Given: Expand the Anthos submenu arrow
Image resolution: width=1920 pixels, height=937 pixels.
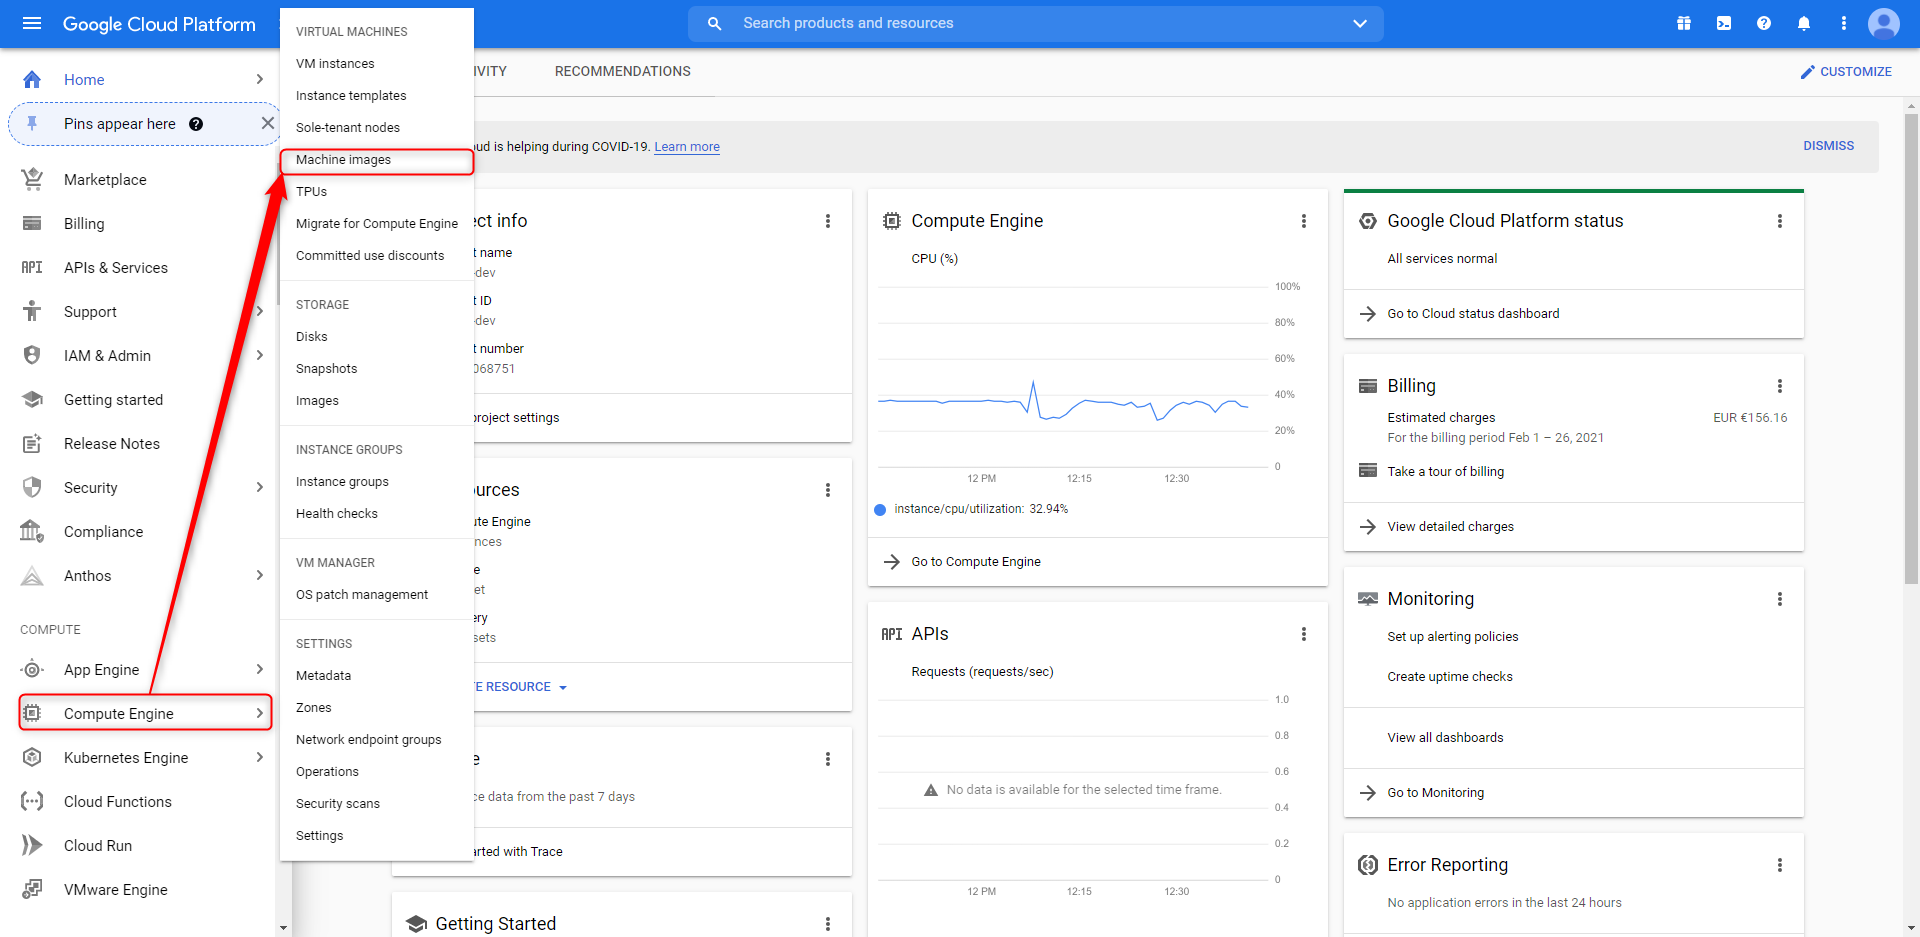Looking at the screenshot, I should click(x=259, y=575).
